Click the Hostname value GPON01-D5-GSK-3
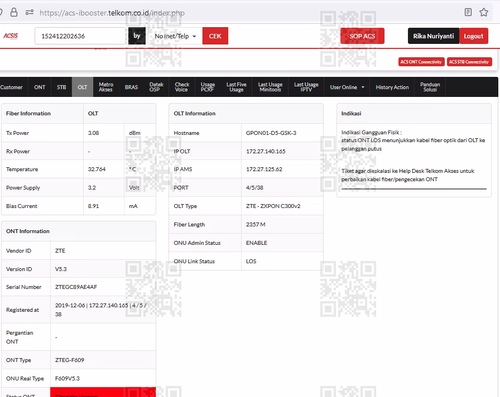The height and width of the screenshot is (397, 500). tap(271, 133)
